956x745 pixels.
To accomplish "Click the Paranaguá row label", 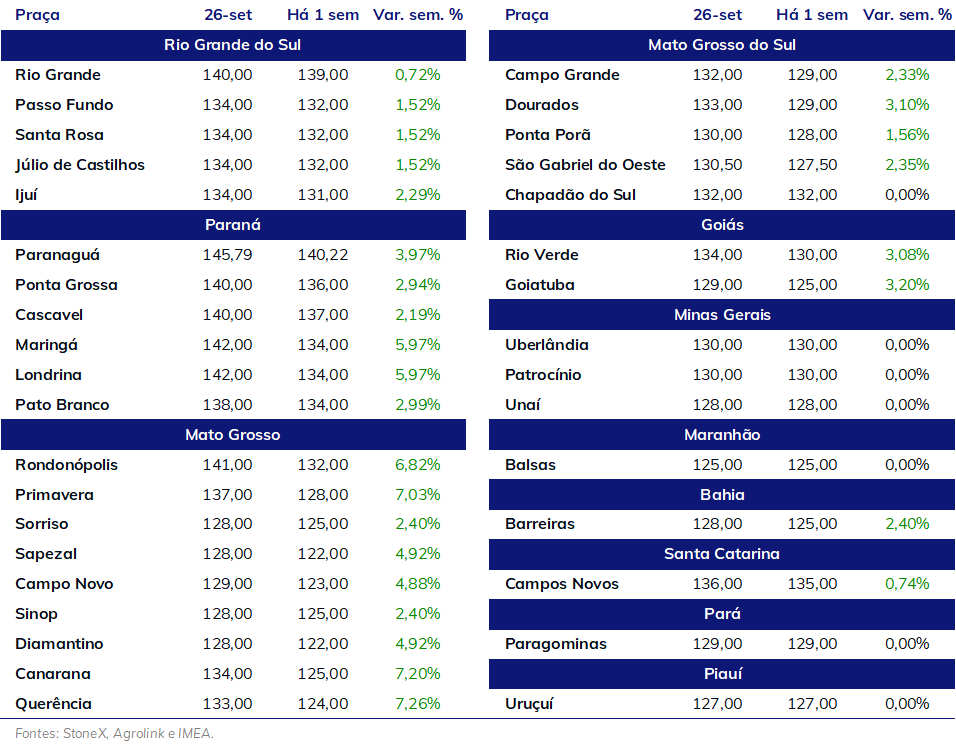I will [57, 255].
